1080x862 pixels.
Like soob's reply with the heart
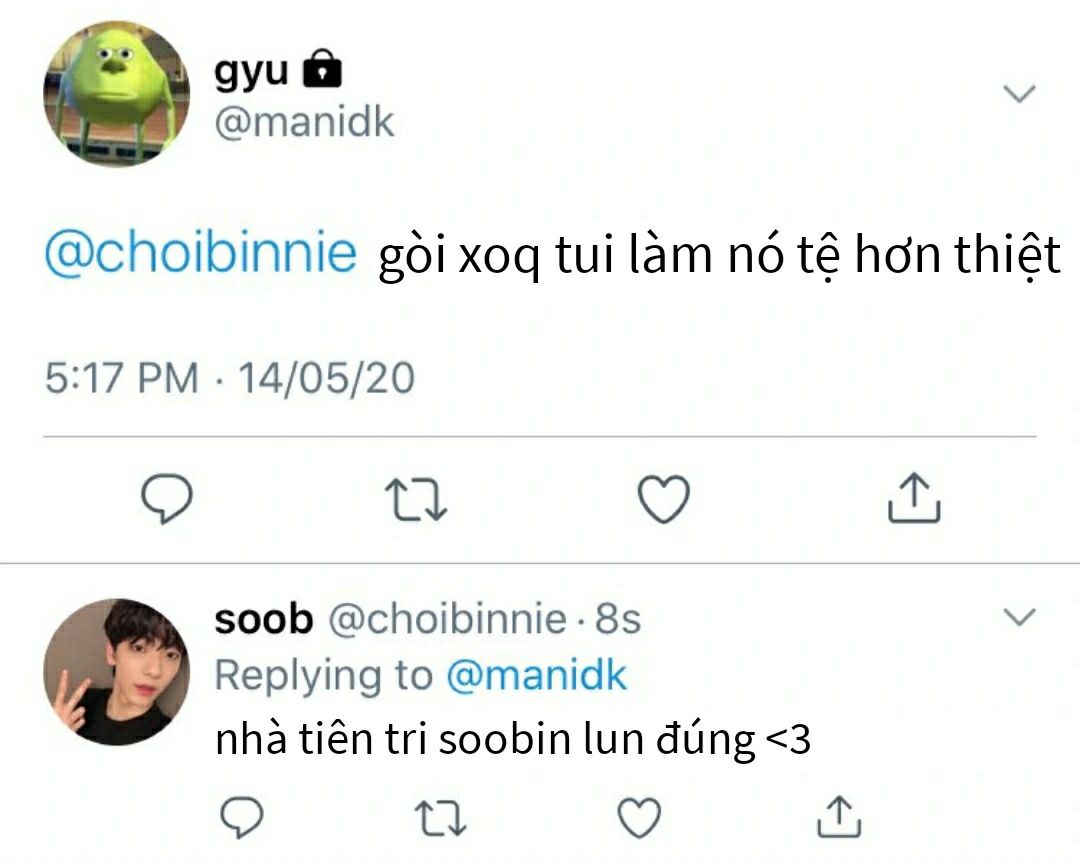(638, 818)
